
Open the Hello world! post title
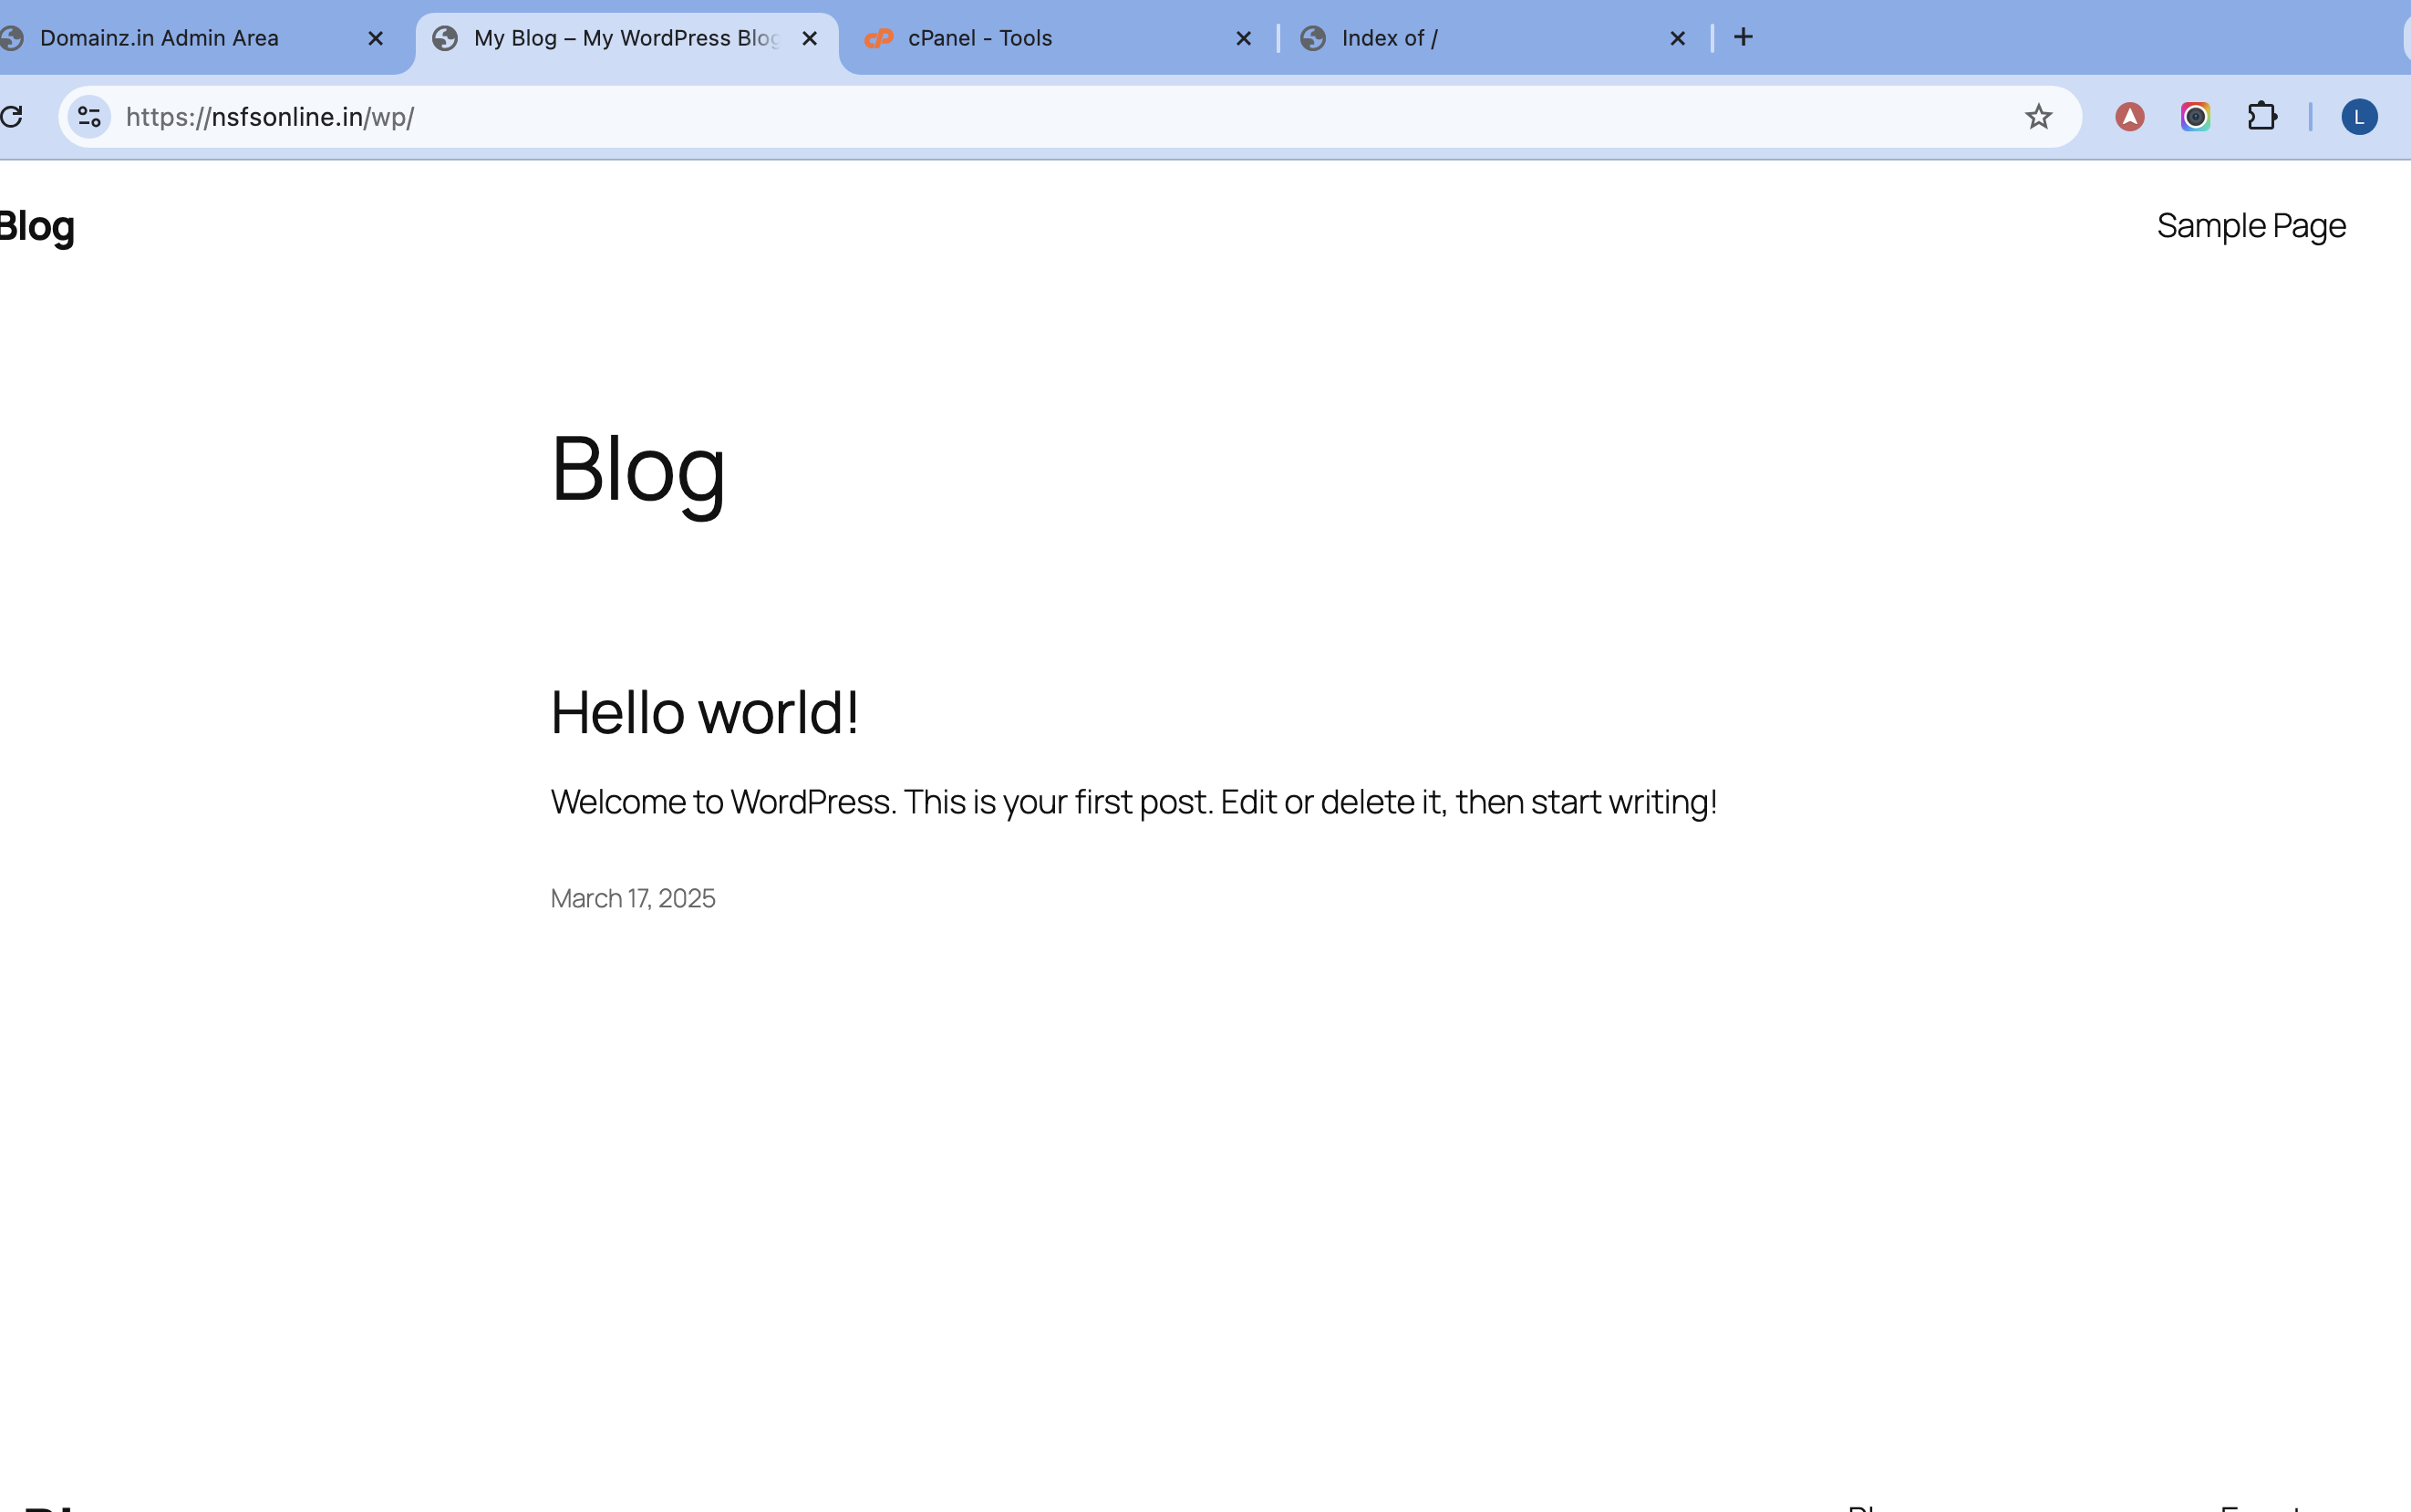tap(704, 712)
